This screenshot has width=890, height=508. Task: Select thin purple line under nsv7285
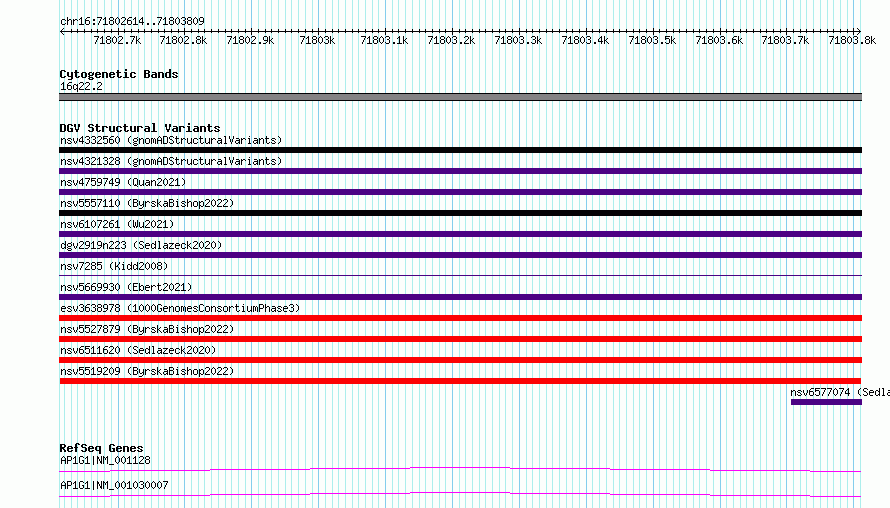point(460,276)
